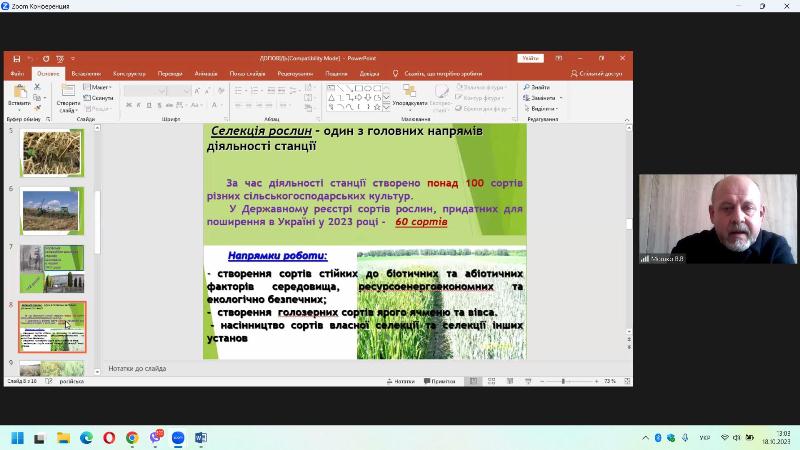The height and width of the screenshot is (450, 800).
Task: Launch Microsoft Edge from taskbar
Action: pos(86,438)
